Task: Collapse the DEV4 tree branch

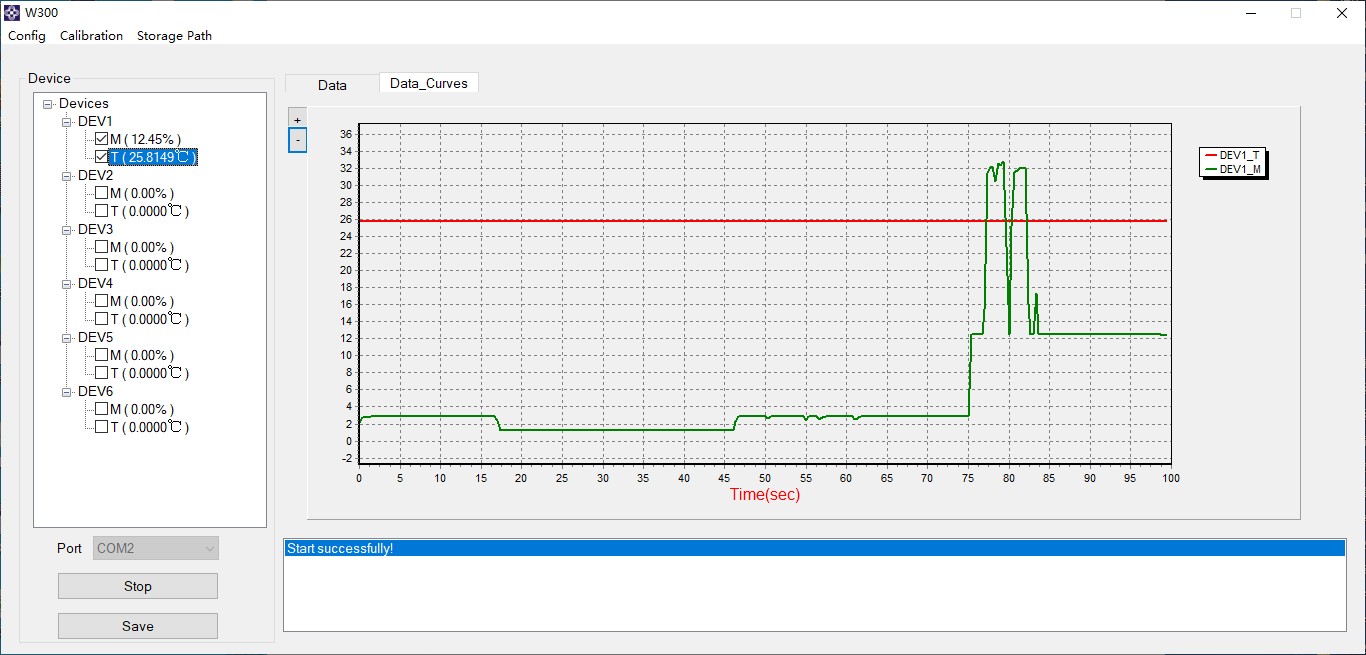Action: [x=67, y=283]
